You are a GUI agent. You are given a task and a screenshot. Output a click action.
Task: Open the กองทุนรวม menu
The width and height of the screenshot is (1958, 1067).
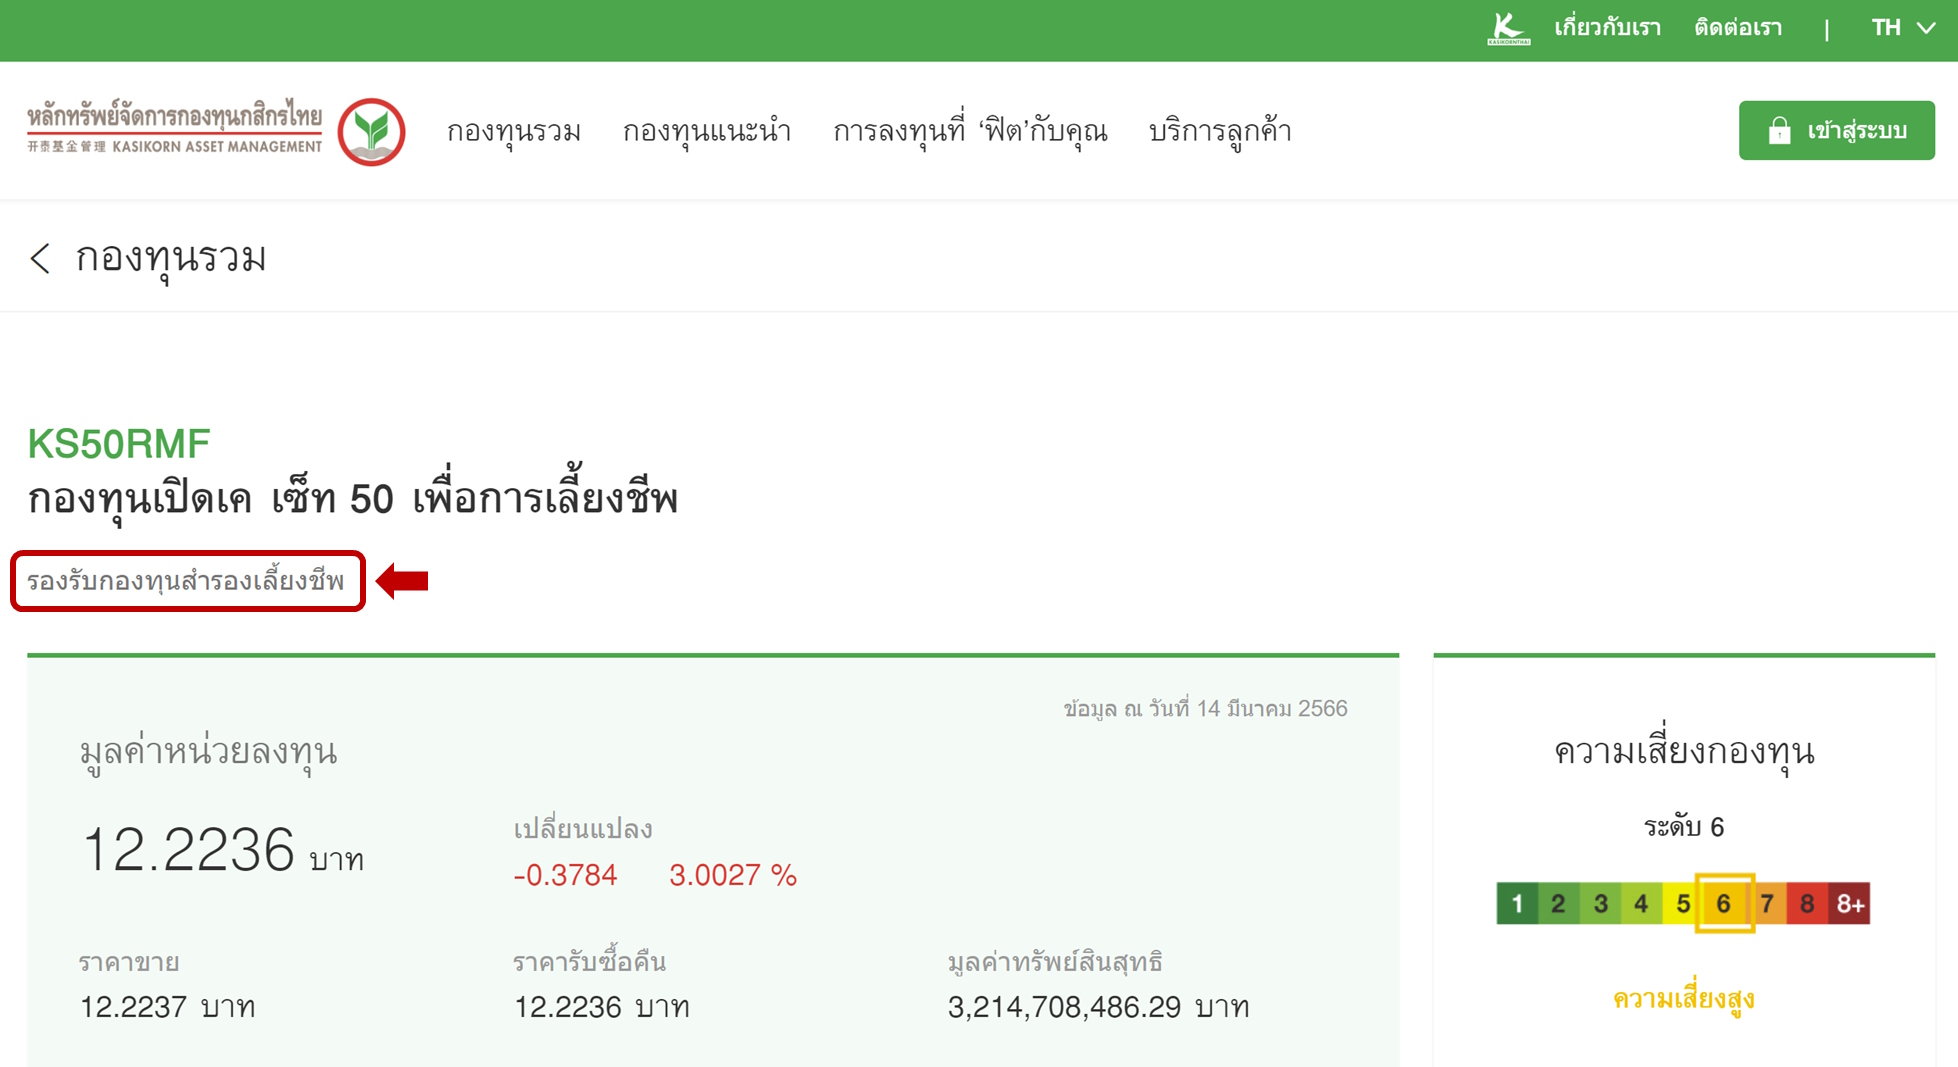tap(514, 131)
